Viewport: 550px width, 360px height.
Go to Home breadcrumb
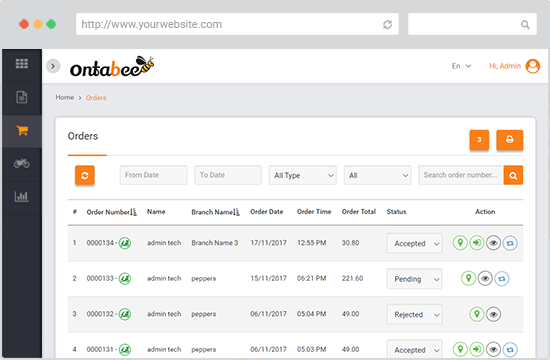coord(65,98)
